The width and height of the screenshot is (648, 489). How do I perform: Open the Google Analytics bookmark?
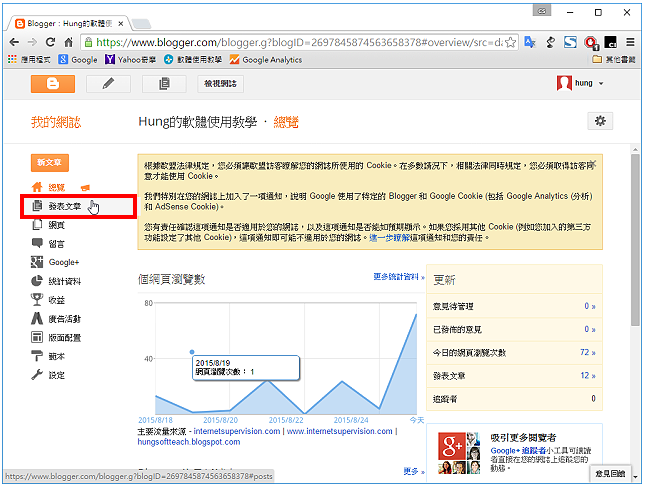tap(266, 60)
